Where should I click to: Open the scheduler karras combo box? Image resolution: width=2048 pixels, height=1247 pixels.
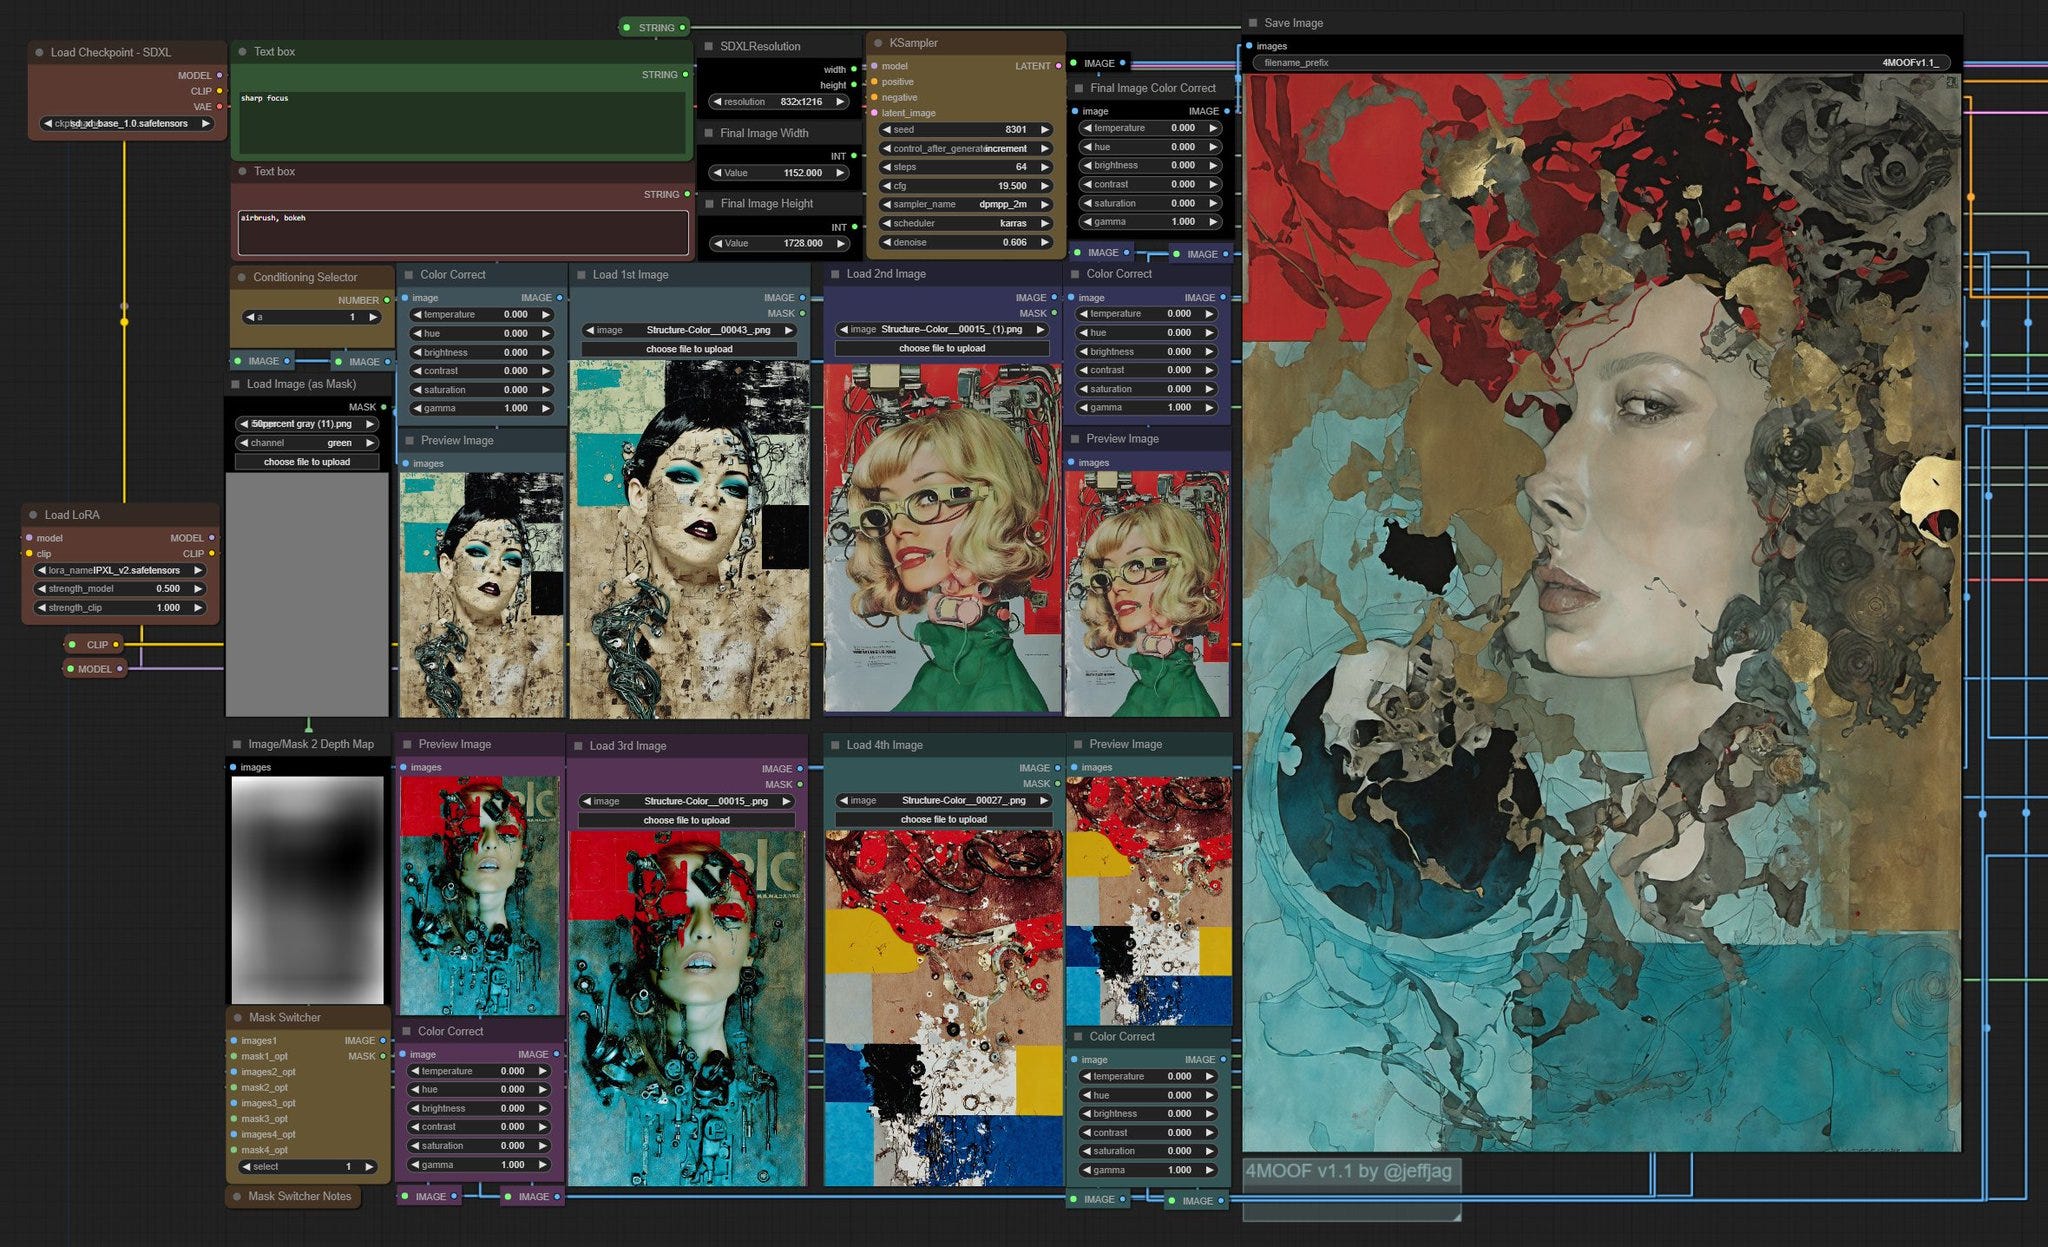[x=965, y=223]
